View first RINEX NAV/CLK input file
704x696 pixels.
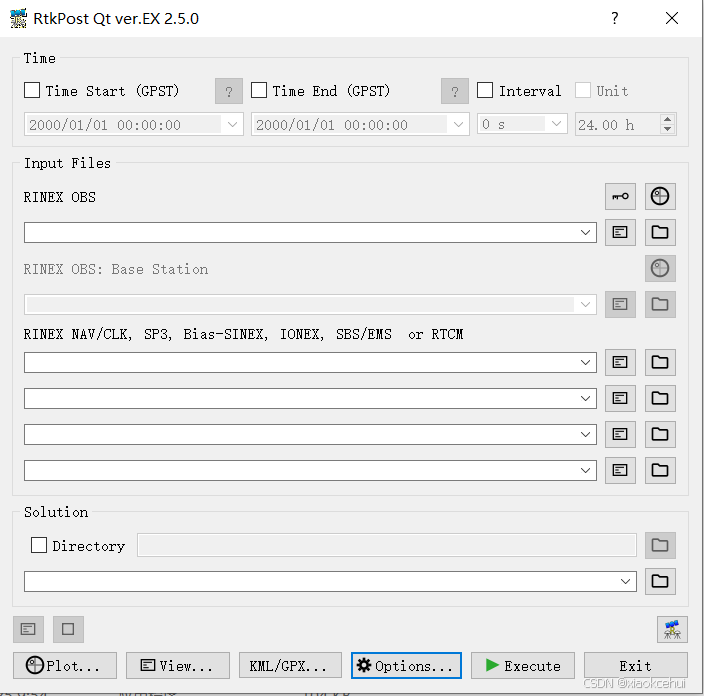pos(620,362)
